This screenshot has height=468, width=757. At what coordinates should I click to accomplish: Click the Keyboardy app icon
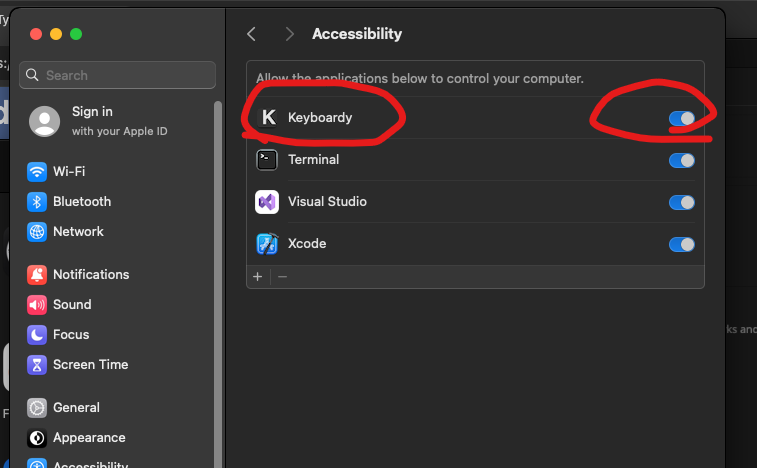[268, 117]
